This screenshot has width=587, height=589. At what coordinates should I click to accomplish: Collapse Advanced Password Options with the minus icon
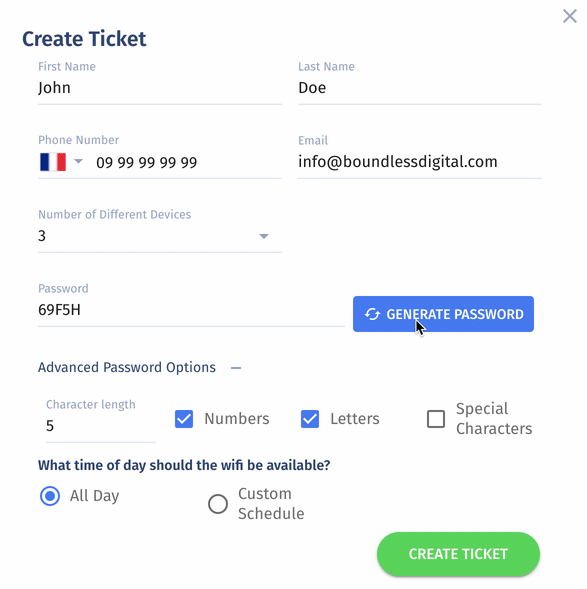(236, 368)
